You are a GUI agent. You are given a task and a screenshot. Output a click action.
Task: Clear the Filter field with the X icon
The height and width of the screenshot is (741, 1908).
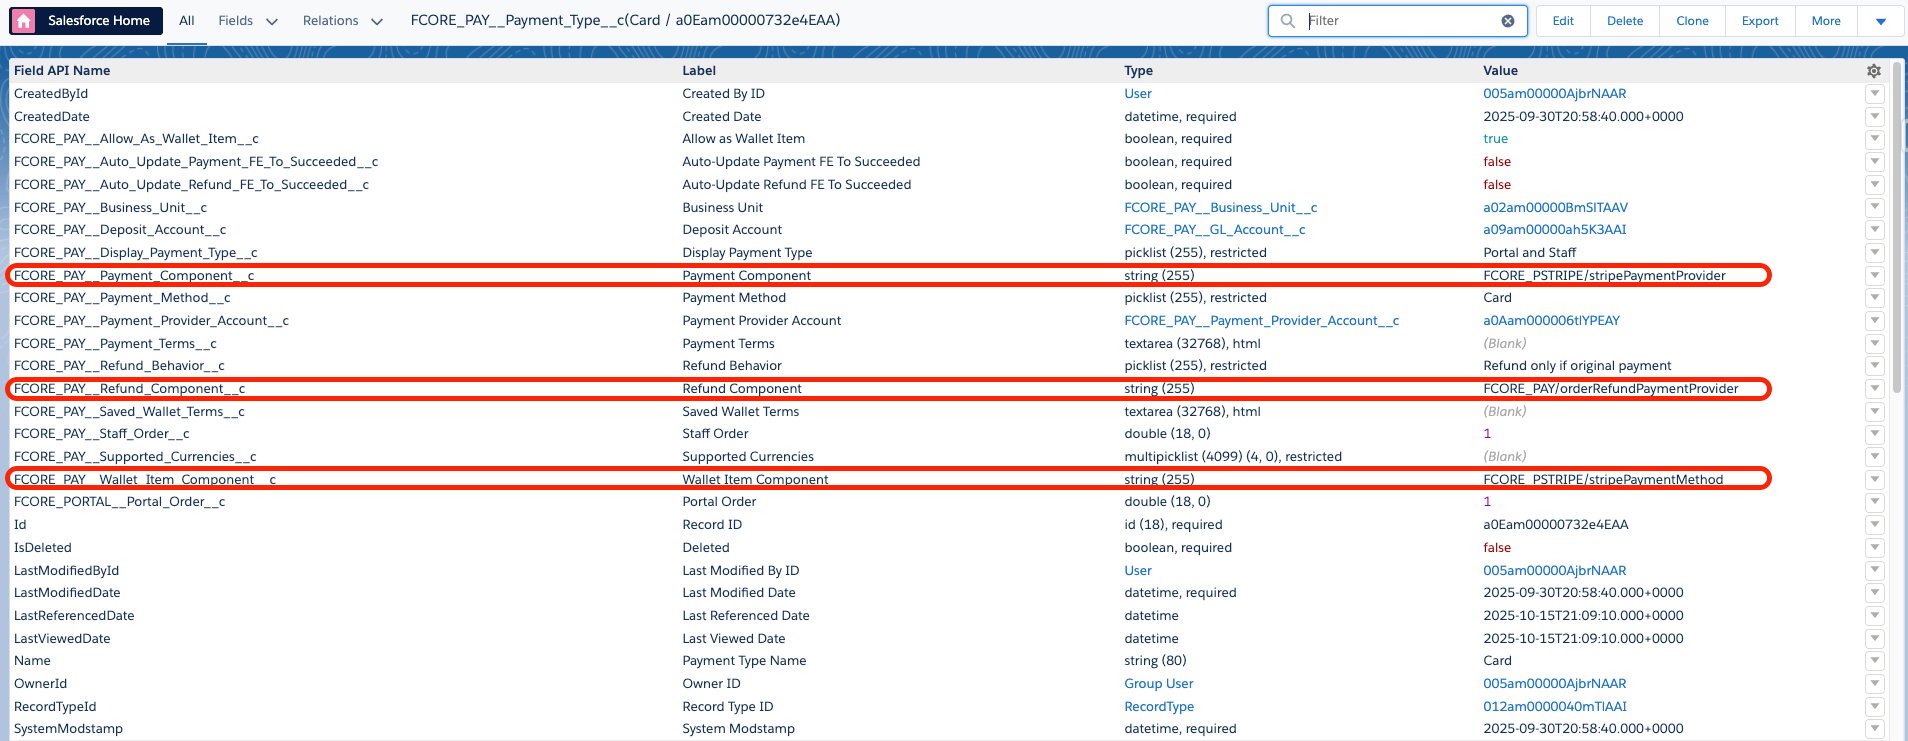click(x=1508, y=21)
